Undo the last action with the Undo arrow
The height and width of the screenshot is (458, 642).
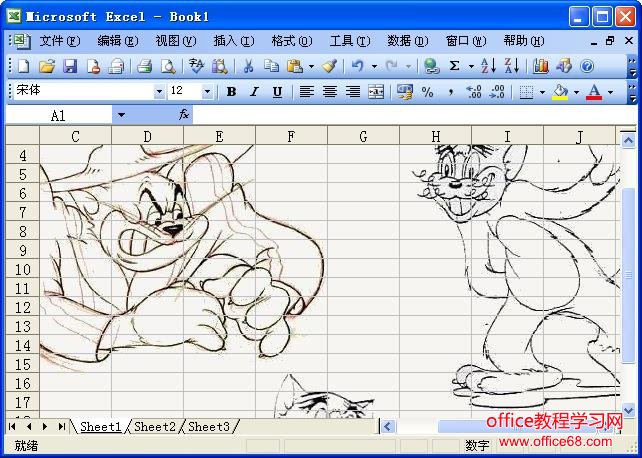(x=358, y=66)
